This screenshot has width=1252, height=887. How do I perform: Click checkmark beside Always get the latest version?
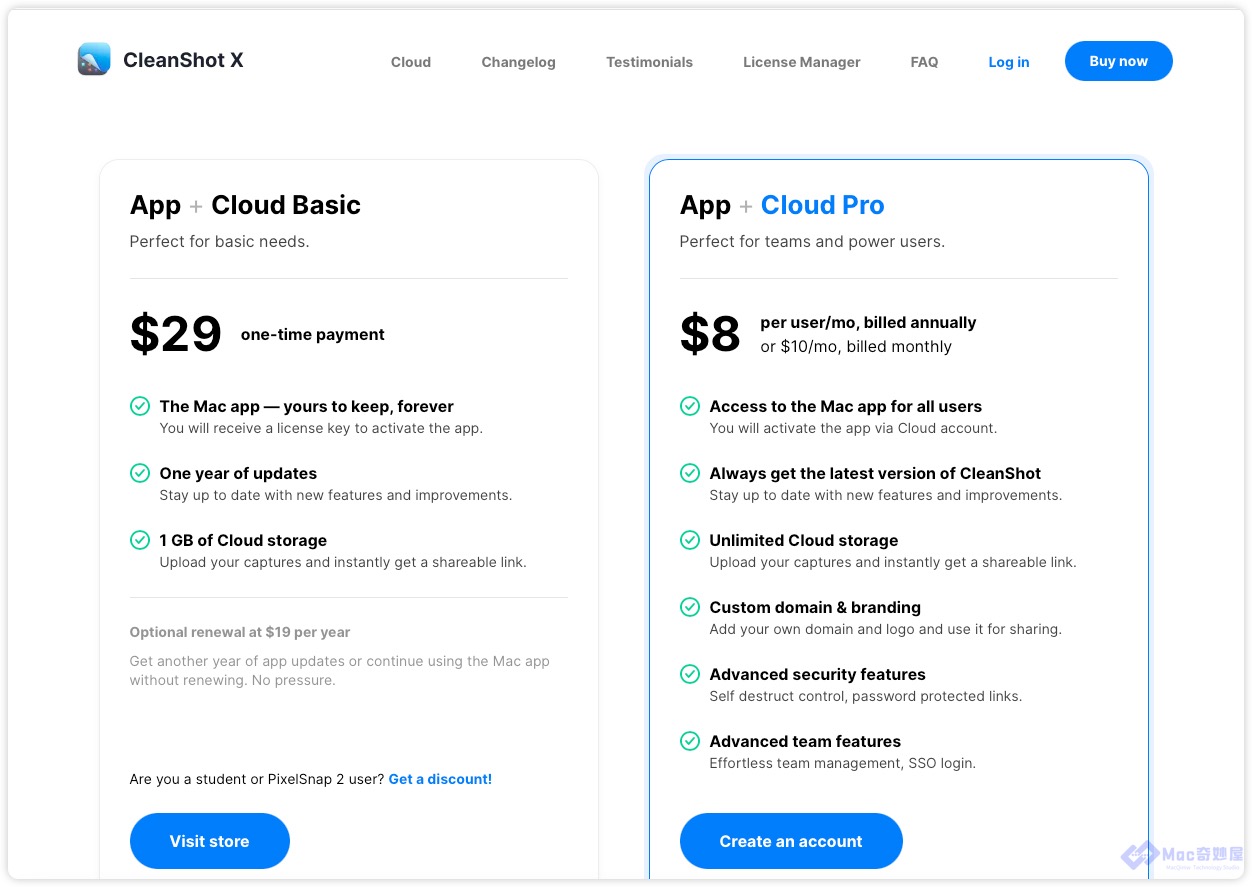coord(690,473)
